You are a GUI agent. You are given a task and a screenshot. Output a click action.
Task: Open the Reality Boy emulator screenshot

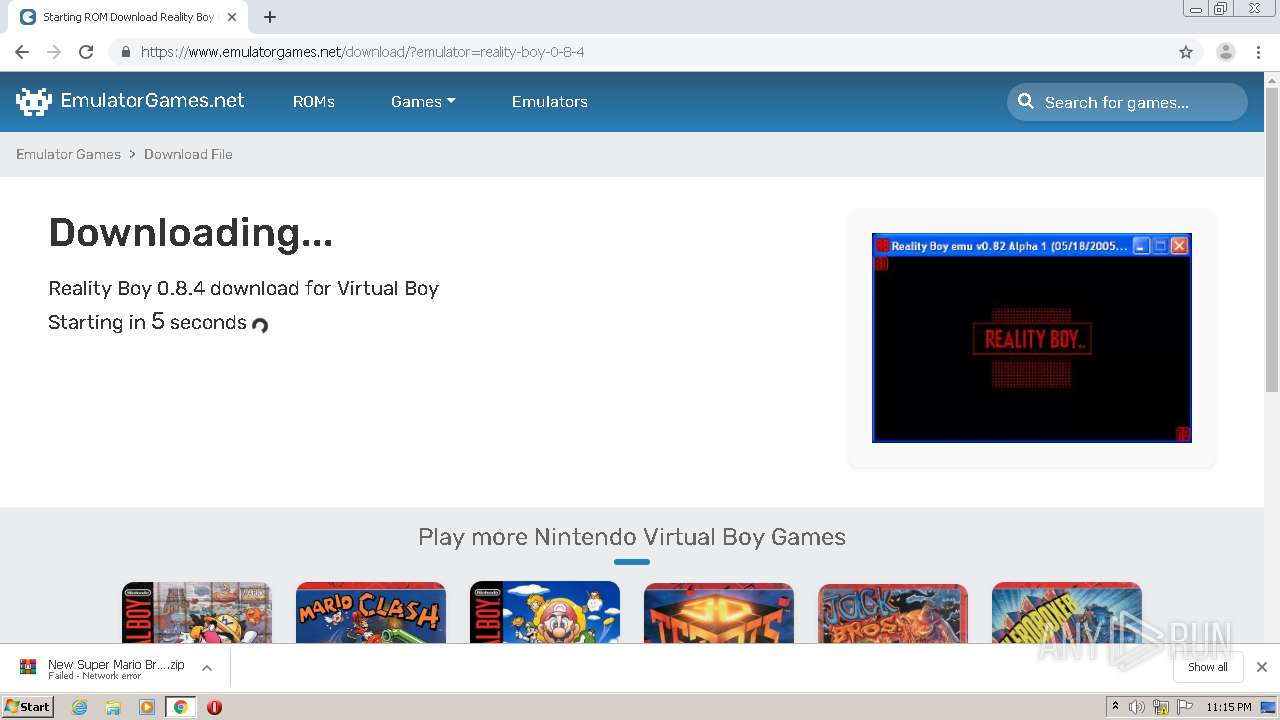coord(1031,338)
